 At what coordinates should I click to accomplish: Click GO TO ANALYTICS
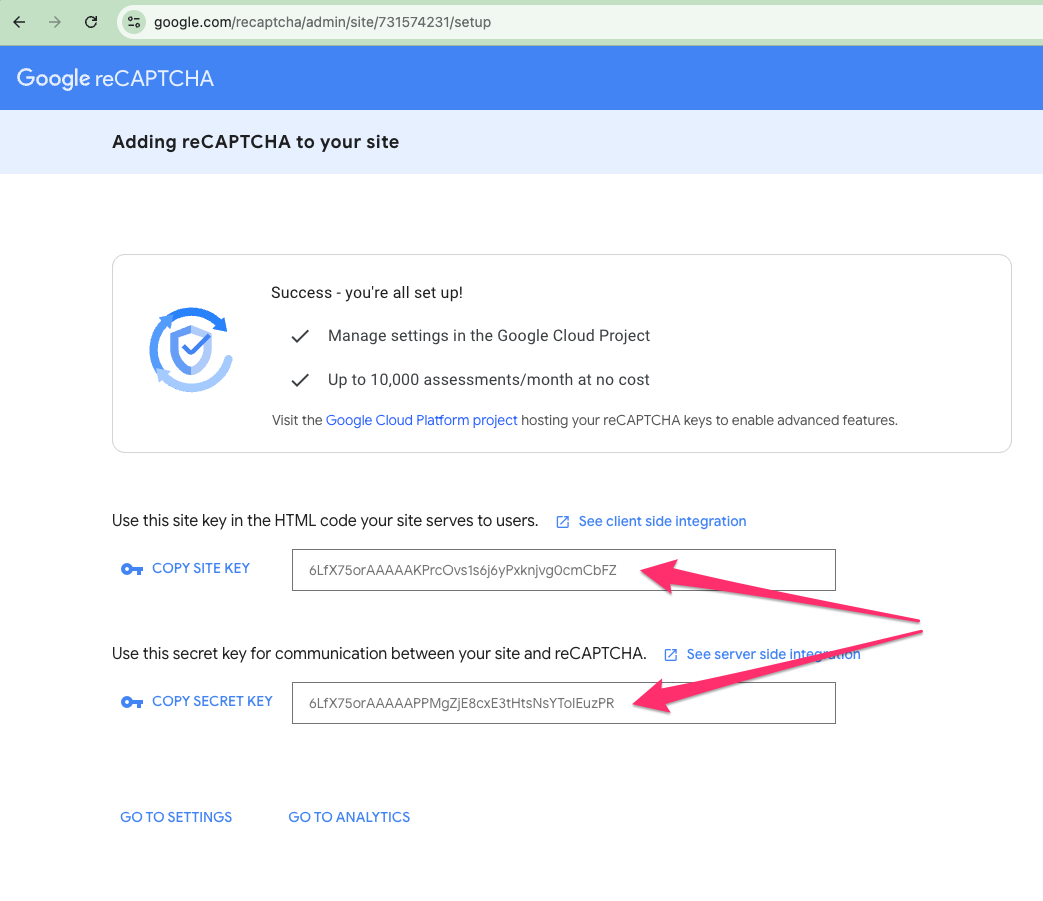pos(349,817)
